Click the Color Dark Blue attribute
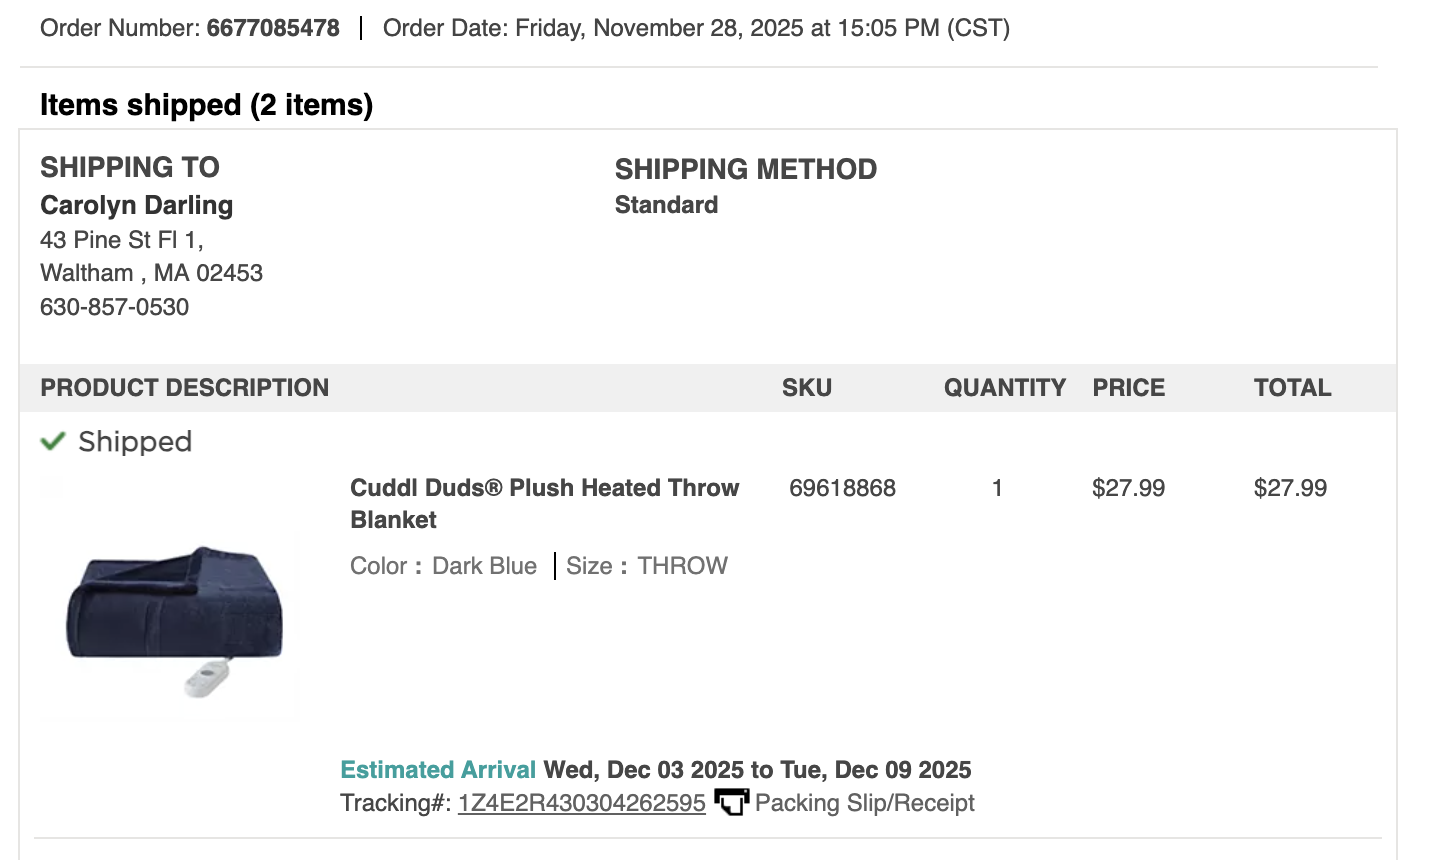The width and height of the screenshot is (1440, 860). point(444,566)
